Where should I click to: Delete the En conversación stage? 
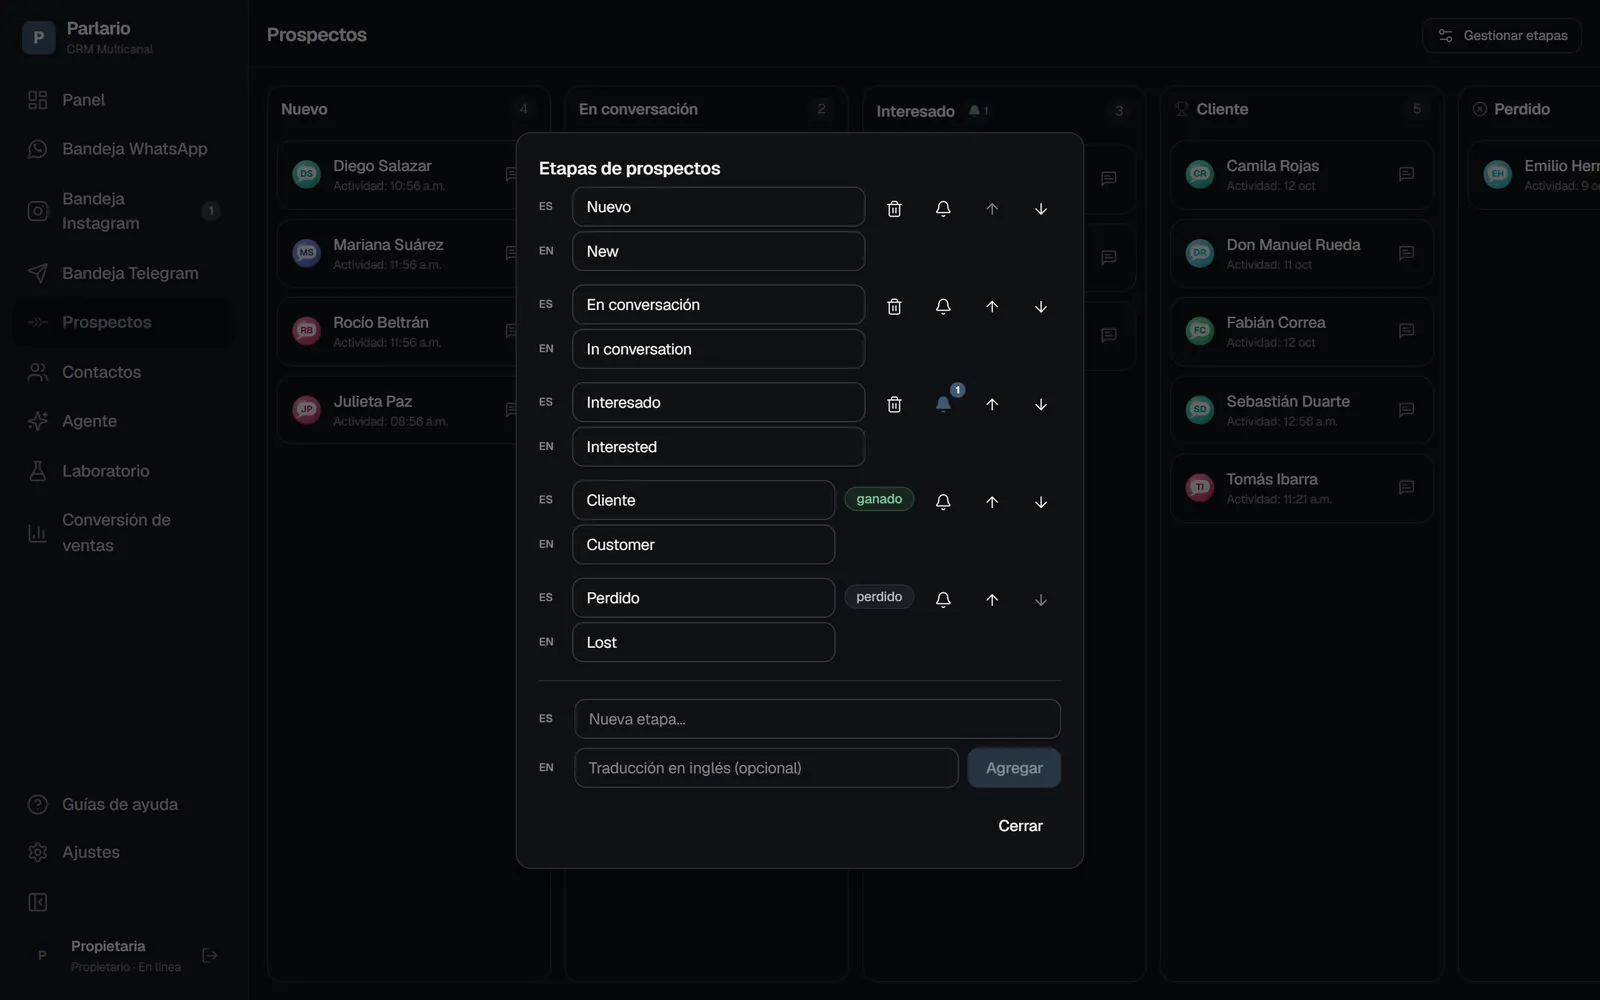[x=894, y=306]
